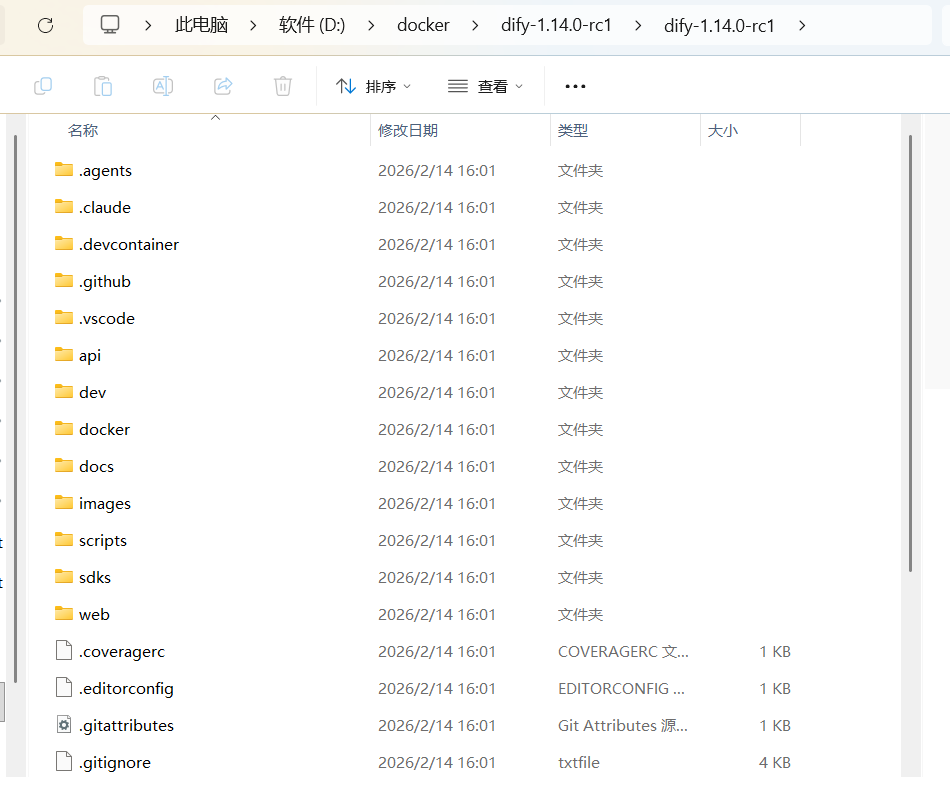Screen dimensions: 950x801
Task: Expand the last breadcrumb chevron
Action: coord(802,25)
